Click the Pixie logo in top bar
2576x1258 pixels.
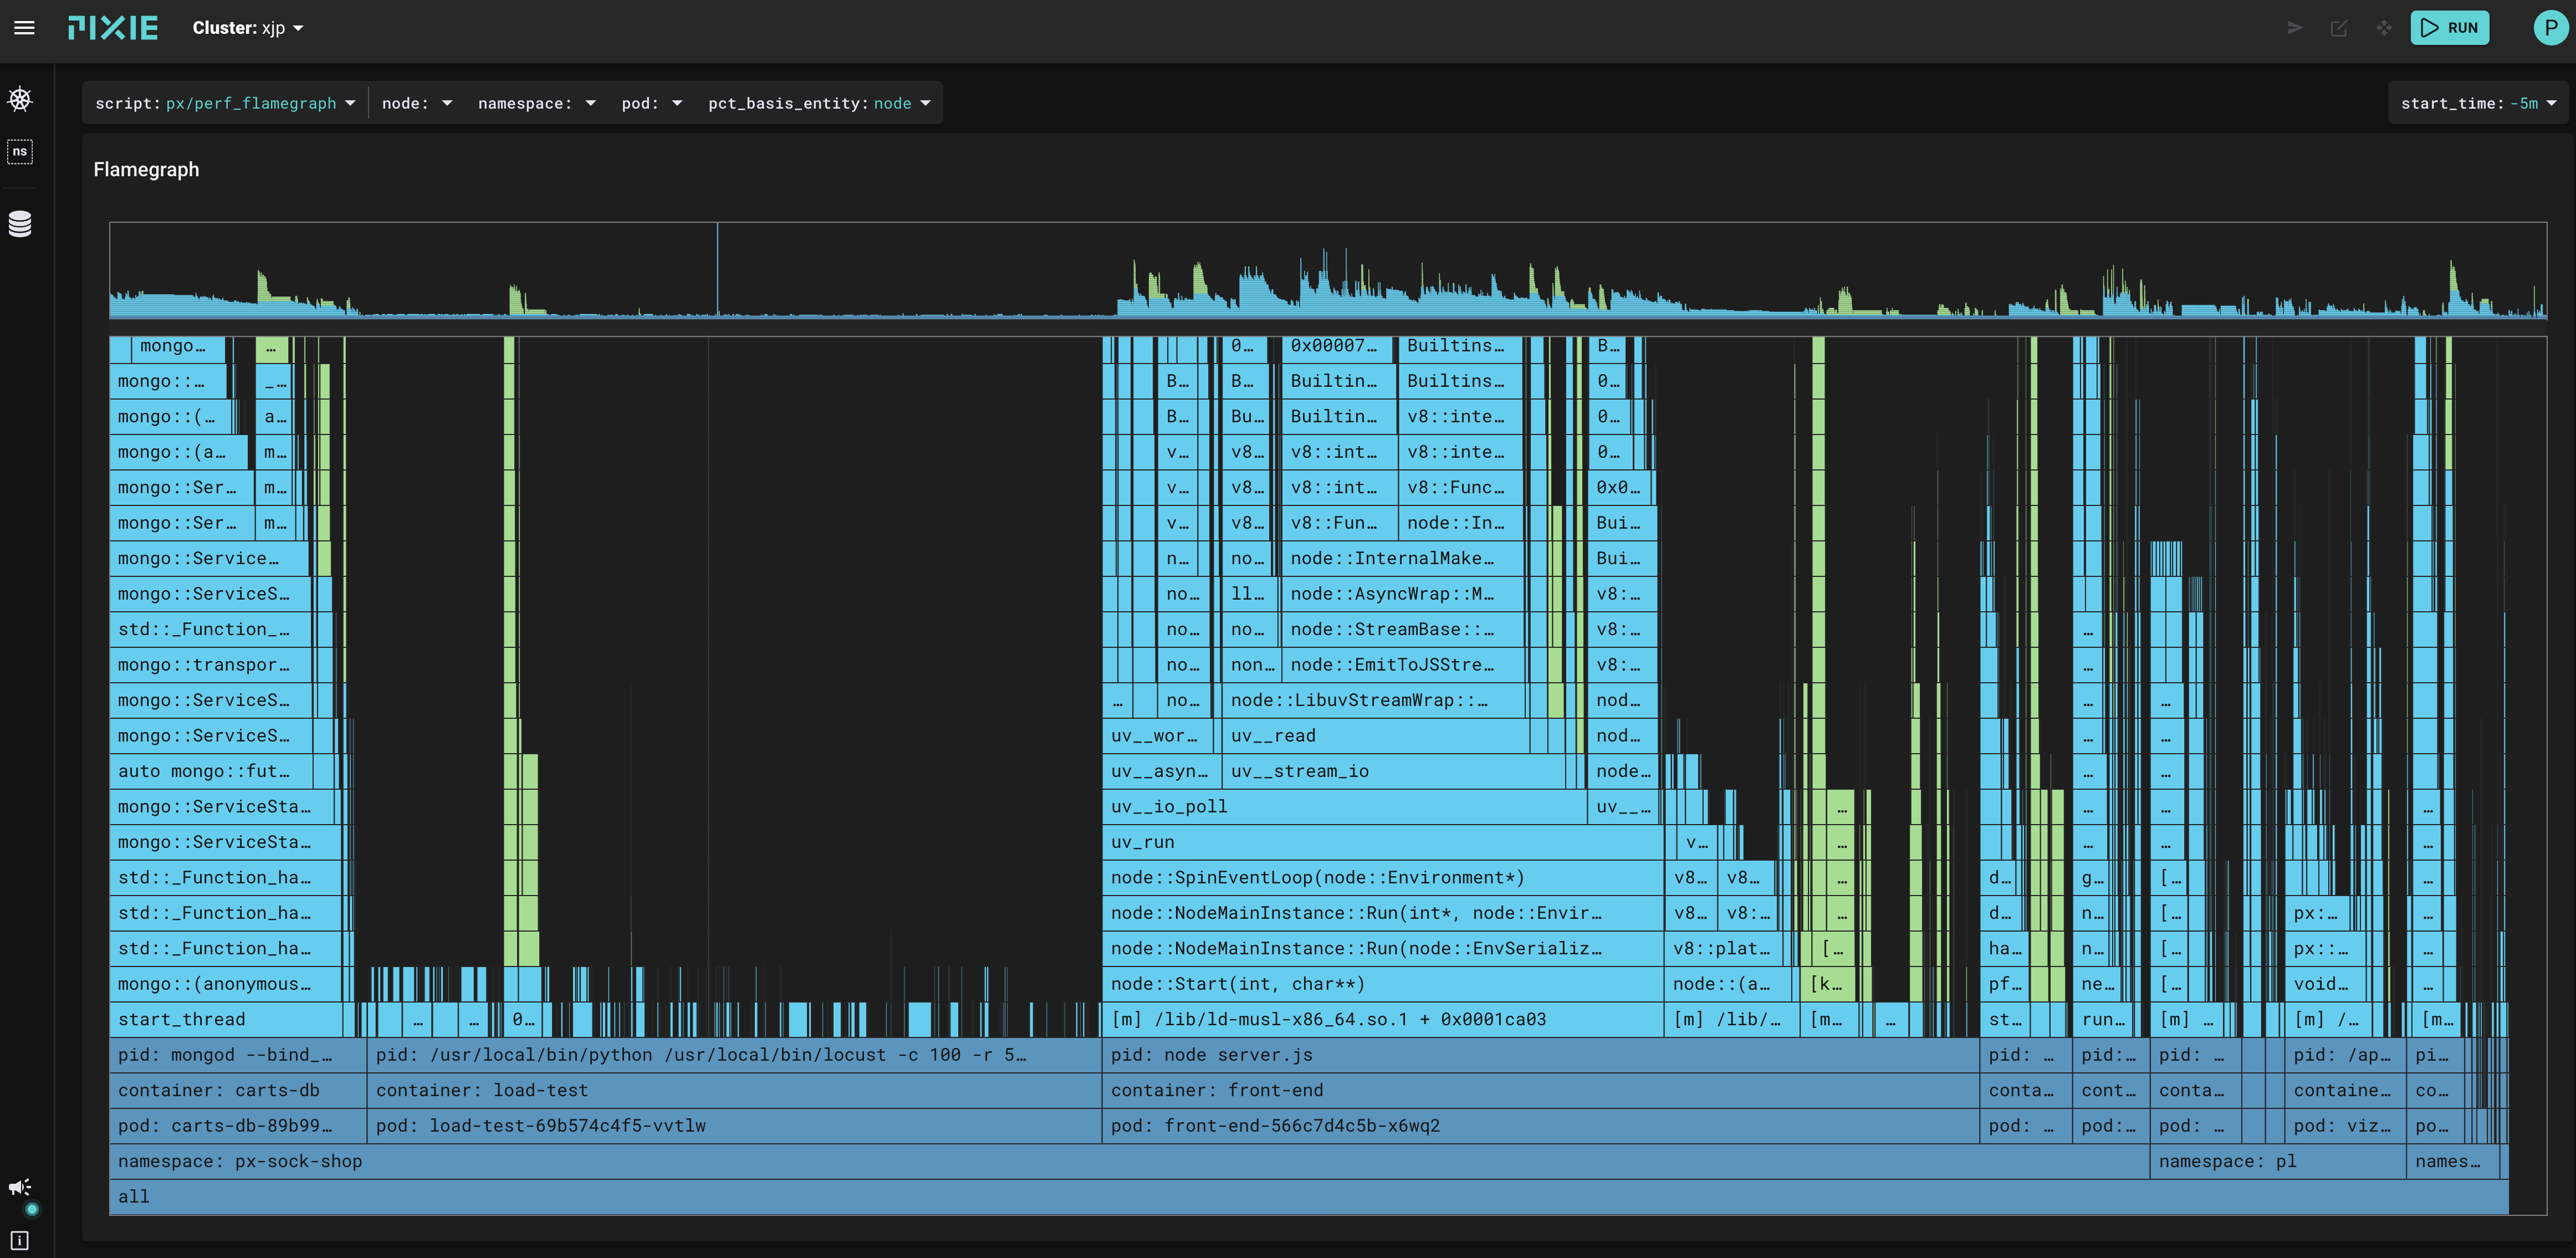(112, 28)
